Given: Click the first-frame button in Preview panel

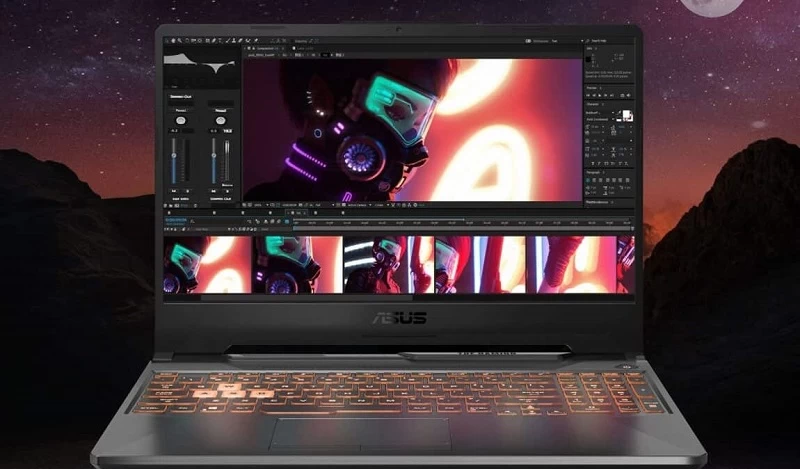Looking at the screenshot, I should (x=589, y=95).
